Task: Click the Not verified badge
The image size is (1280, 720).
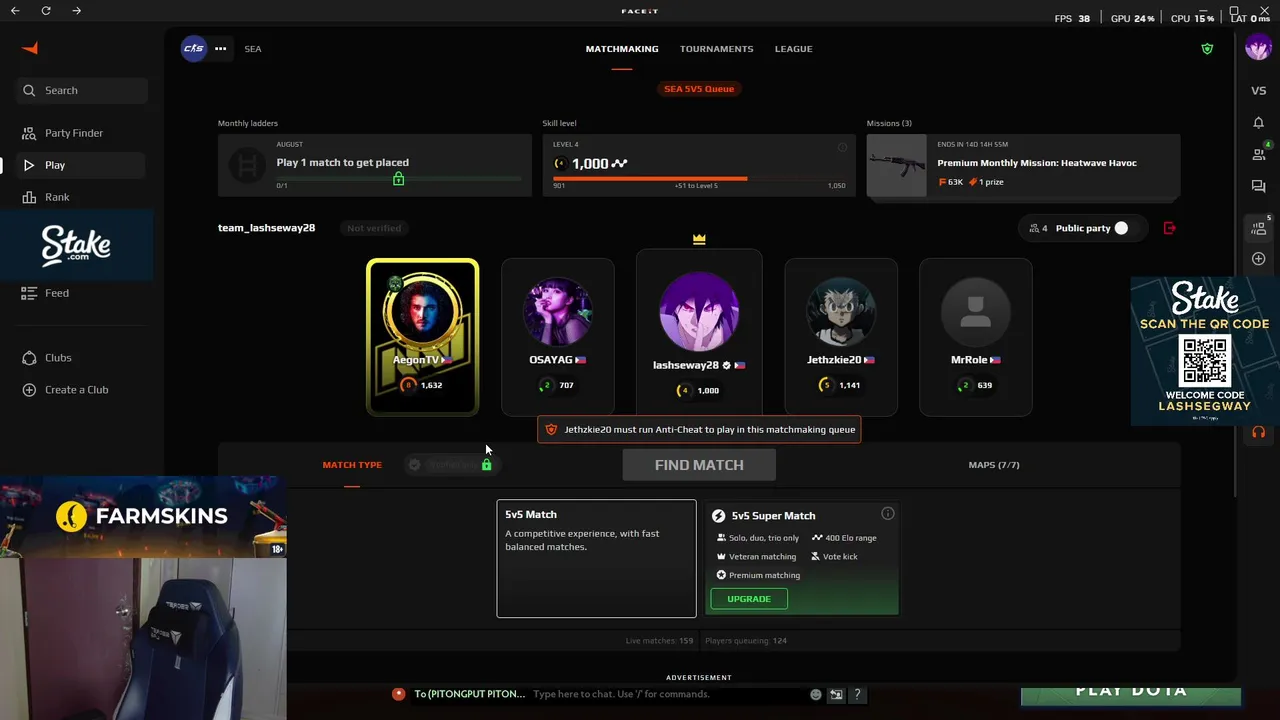Action: tap(374, 228)
